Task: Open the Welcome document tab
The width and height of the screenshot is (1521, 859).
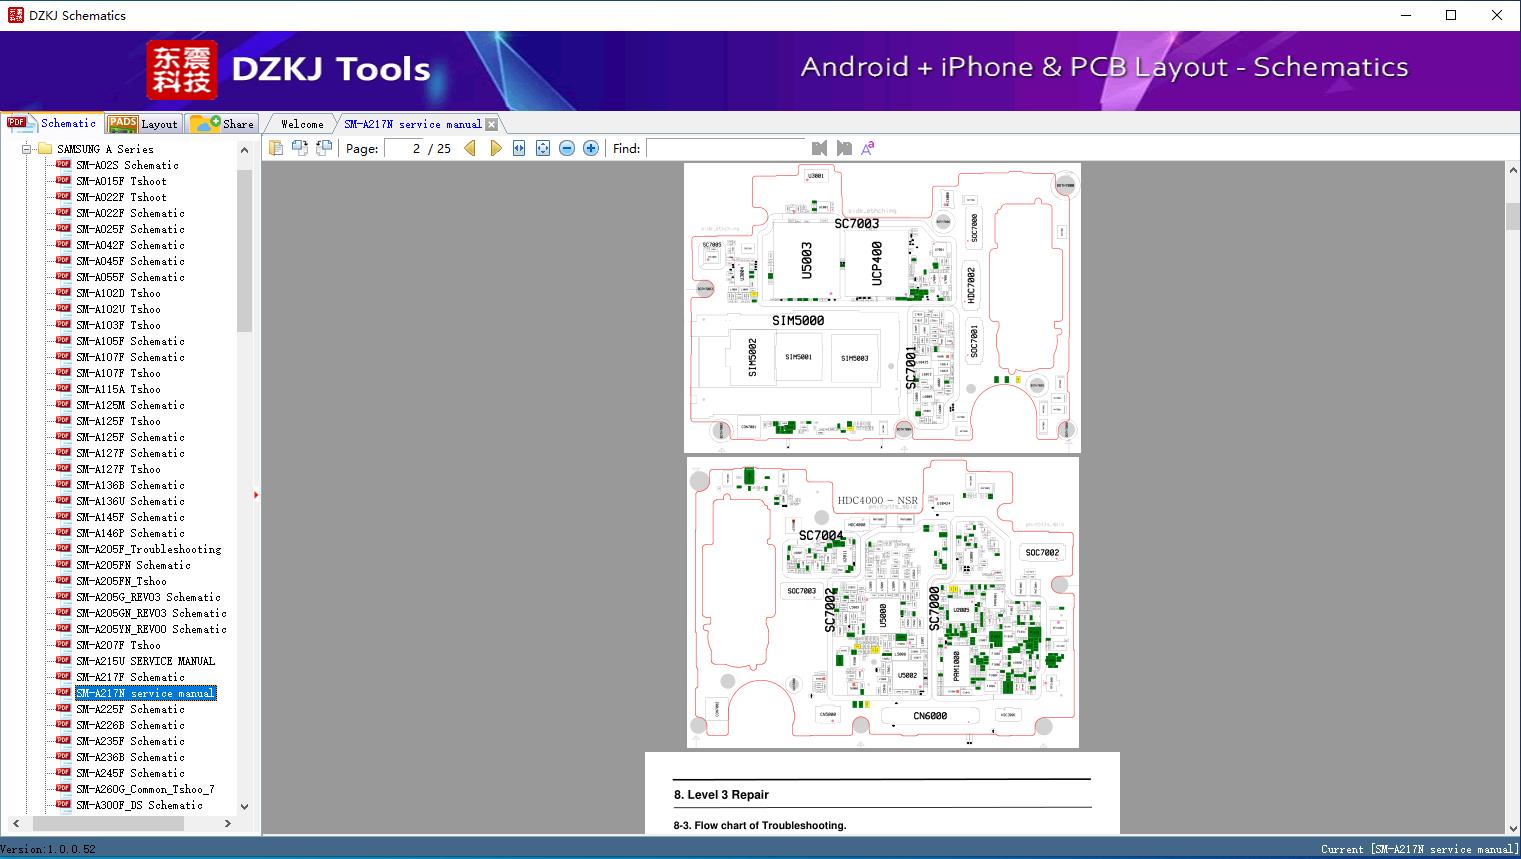Action: point(302,124)
